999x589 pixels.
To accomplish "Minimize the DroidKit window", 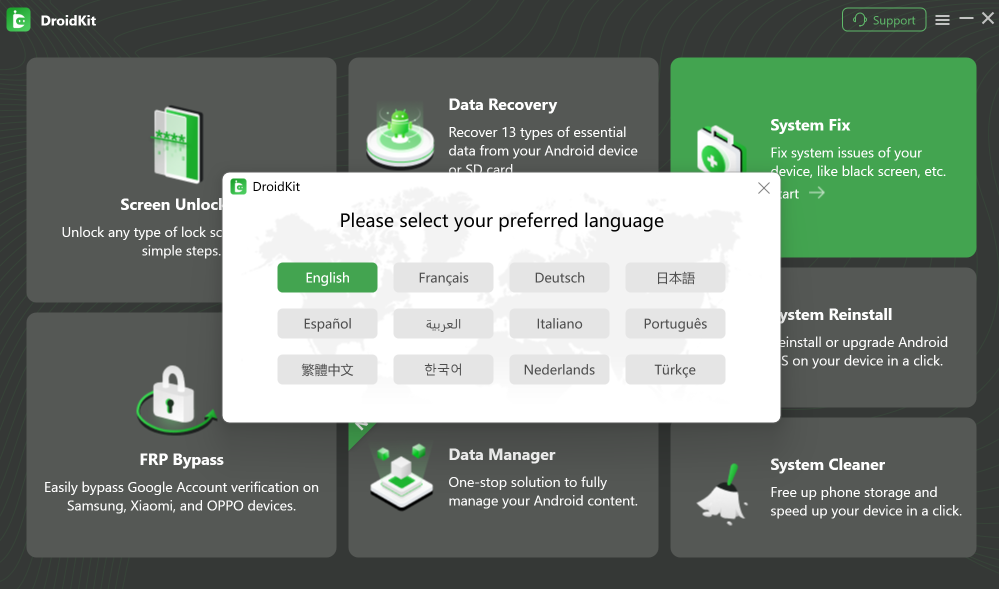I will (x=966, y=18).
